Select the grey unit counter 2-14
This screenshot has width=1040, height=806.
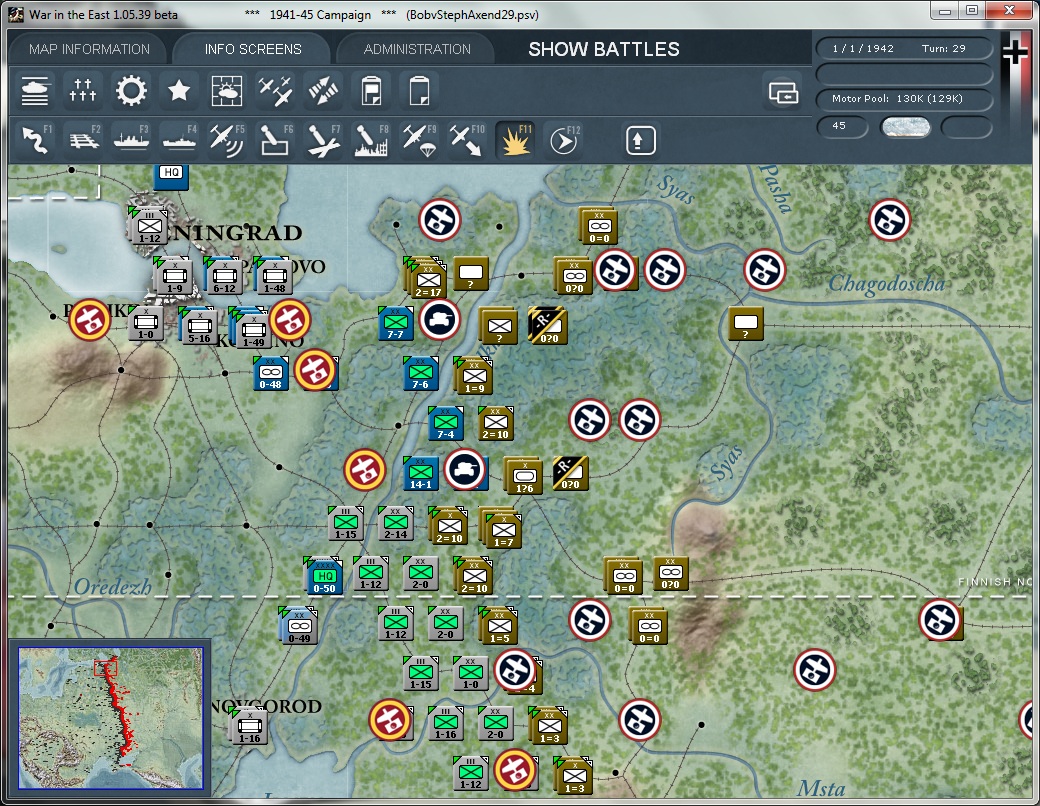tap(396, 523)
